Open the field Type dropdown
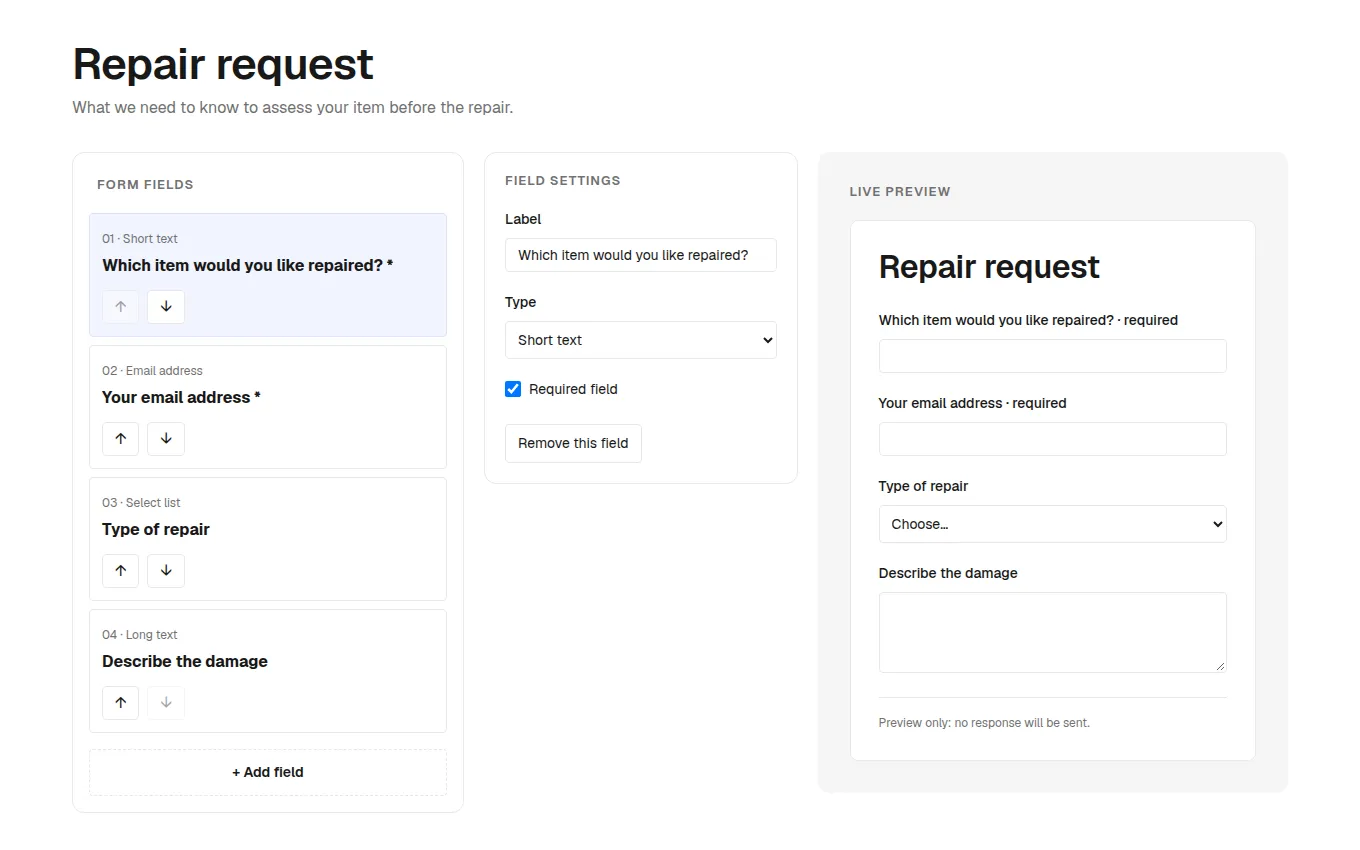Viewport: 1360px width, 850px height. click(x=641, y=340)
